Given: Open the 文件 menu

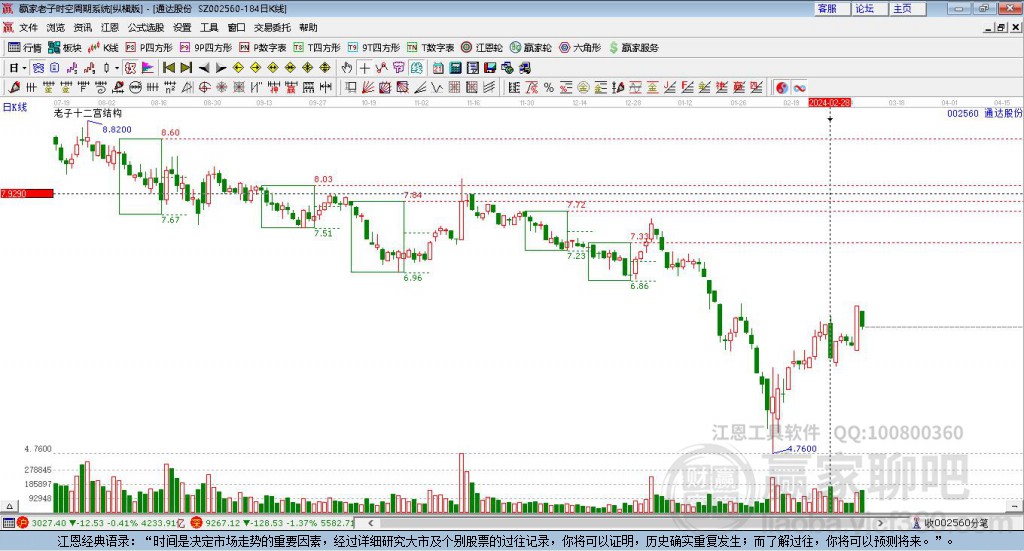Looking at the screenshot, I should pyautogui.click(x=28, y=27).
